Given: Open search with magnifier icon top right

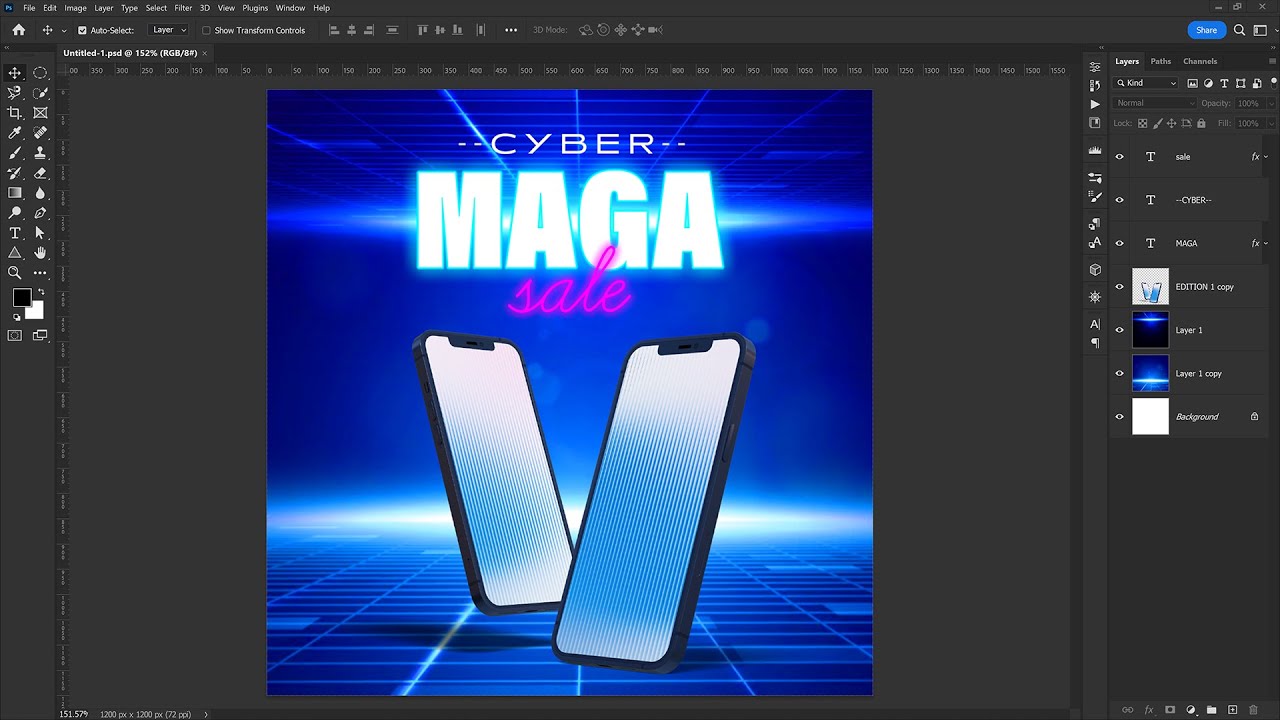Looking at the screenshot, I should pyautogui.click(x=1239, y=30).
